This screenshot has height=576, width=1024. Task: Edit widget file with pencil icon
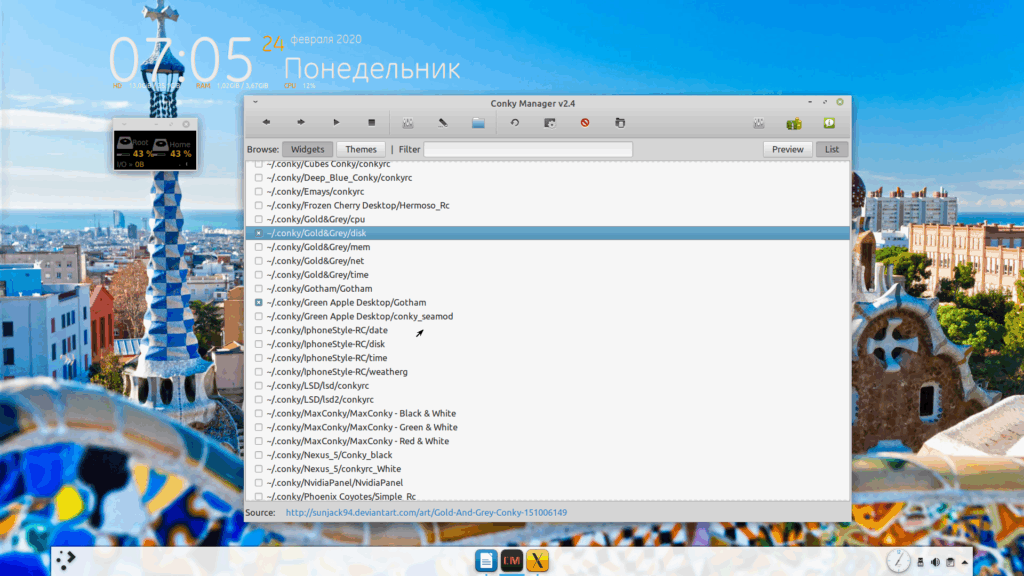[443, 123]
